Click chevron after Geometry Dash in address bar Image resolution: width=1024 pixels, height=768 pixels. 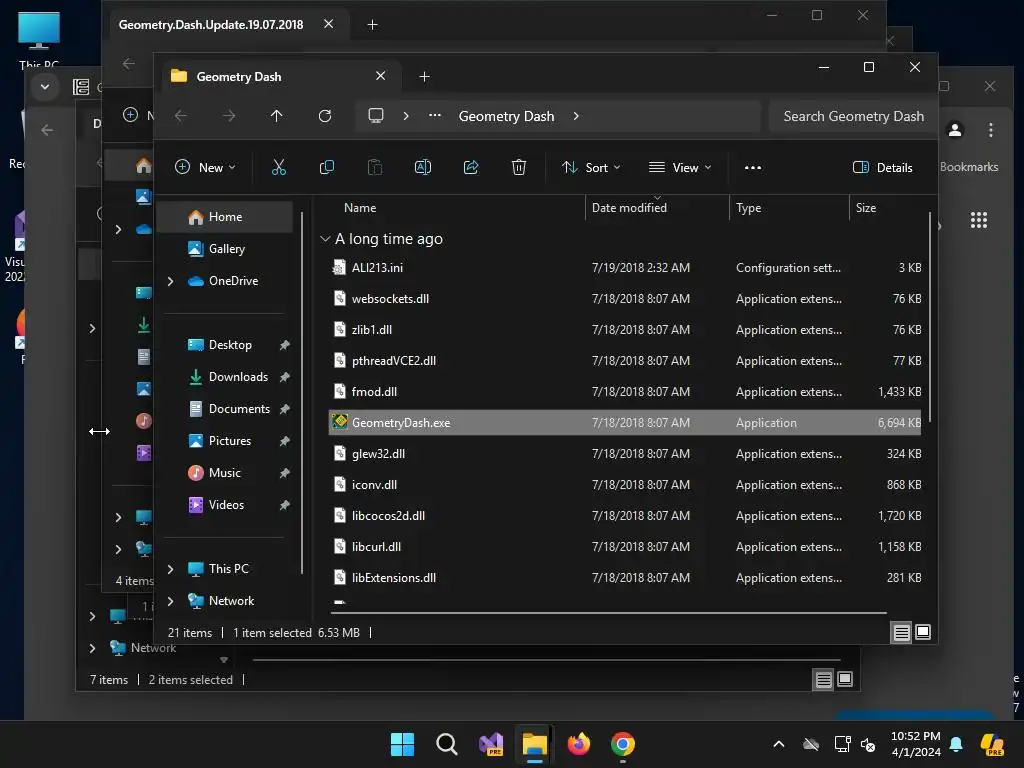pos(576,116)
